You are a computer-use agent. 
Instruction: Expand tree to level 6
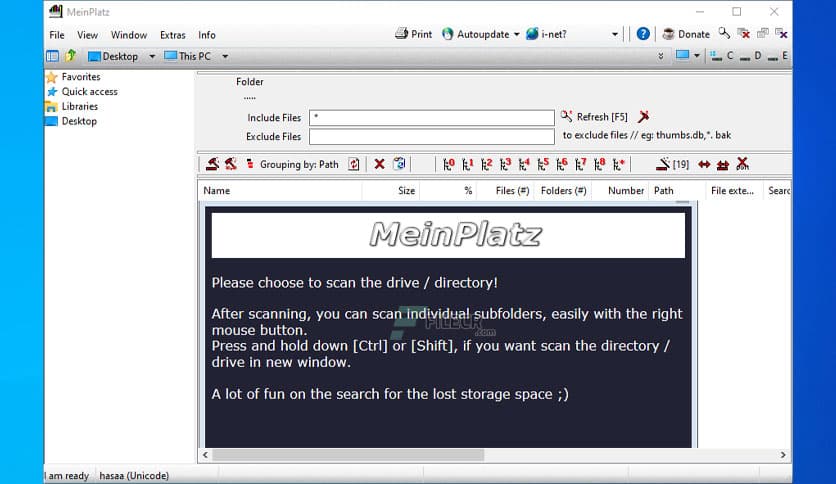(561, 164)
